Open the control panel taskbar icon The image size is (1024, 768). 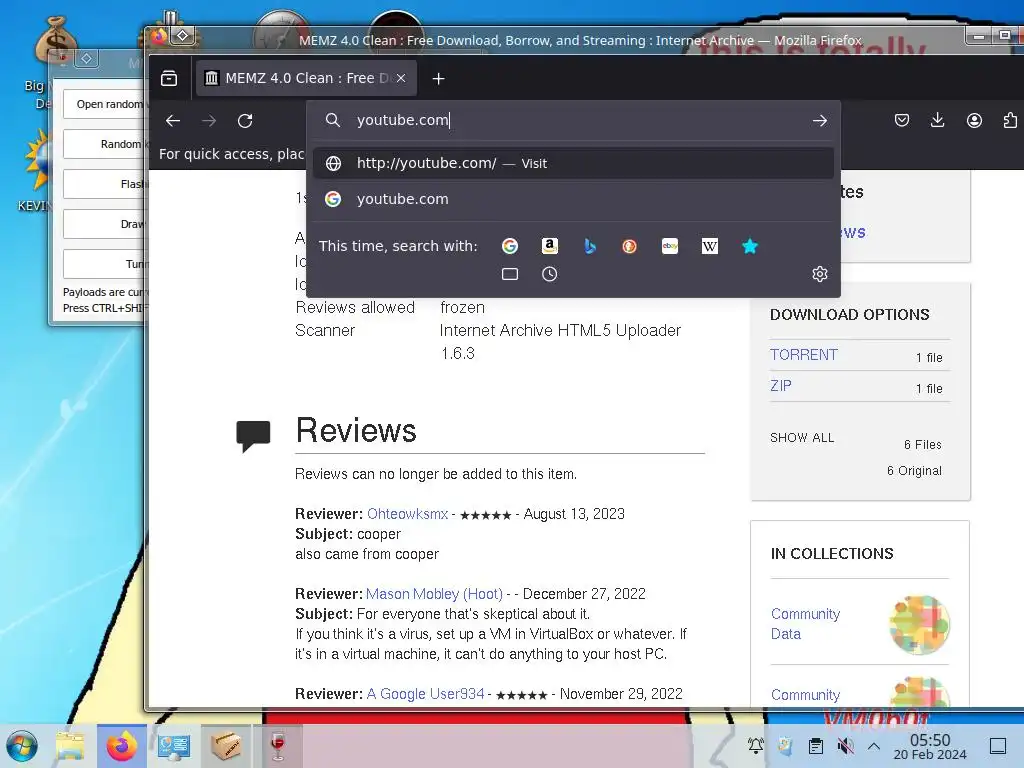[x=174, y=746]
